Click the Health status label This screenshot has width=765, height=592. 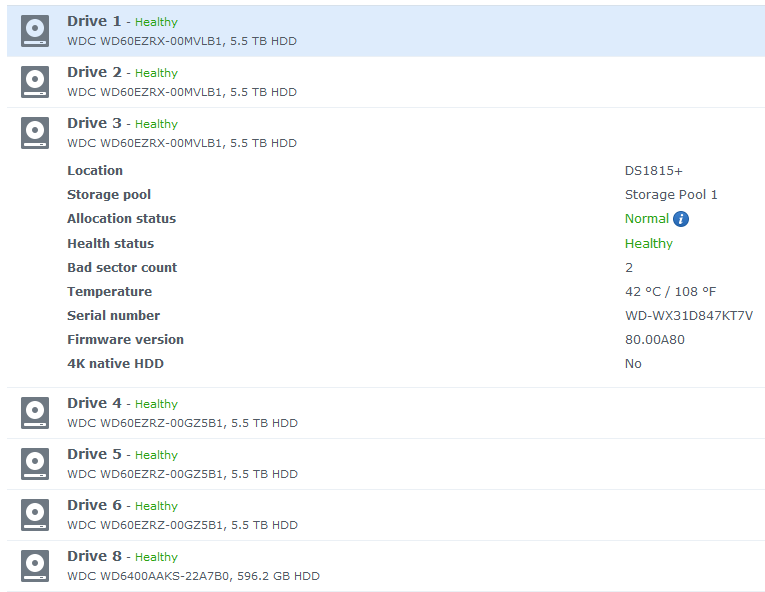[x=111, y=244]
